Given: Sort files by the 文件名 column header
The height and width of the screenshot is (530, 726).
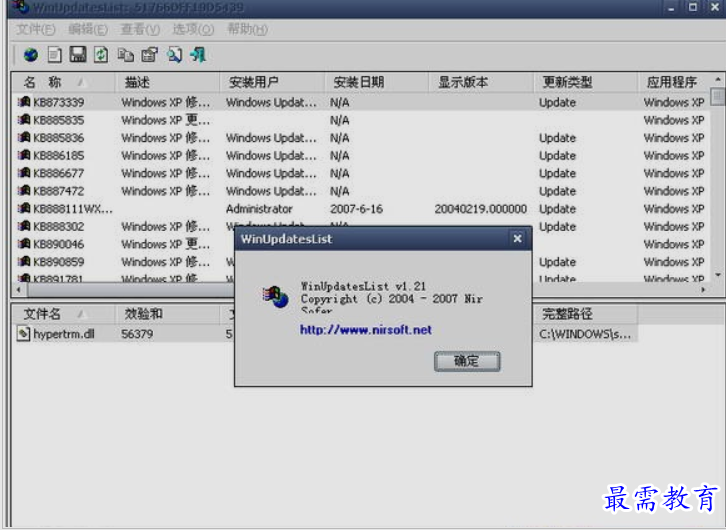Looking at the screenshot, I should pos(63,314).
